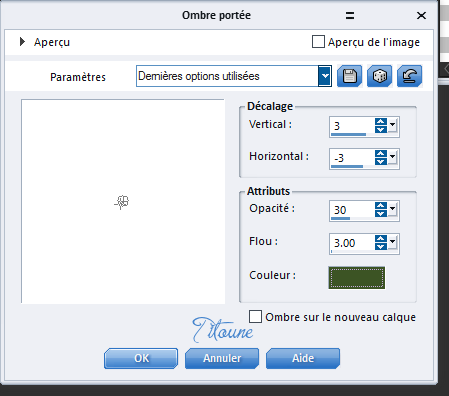Increase the Flou blur value
Screen dimensions: 449x396
(x=381, y=239)
